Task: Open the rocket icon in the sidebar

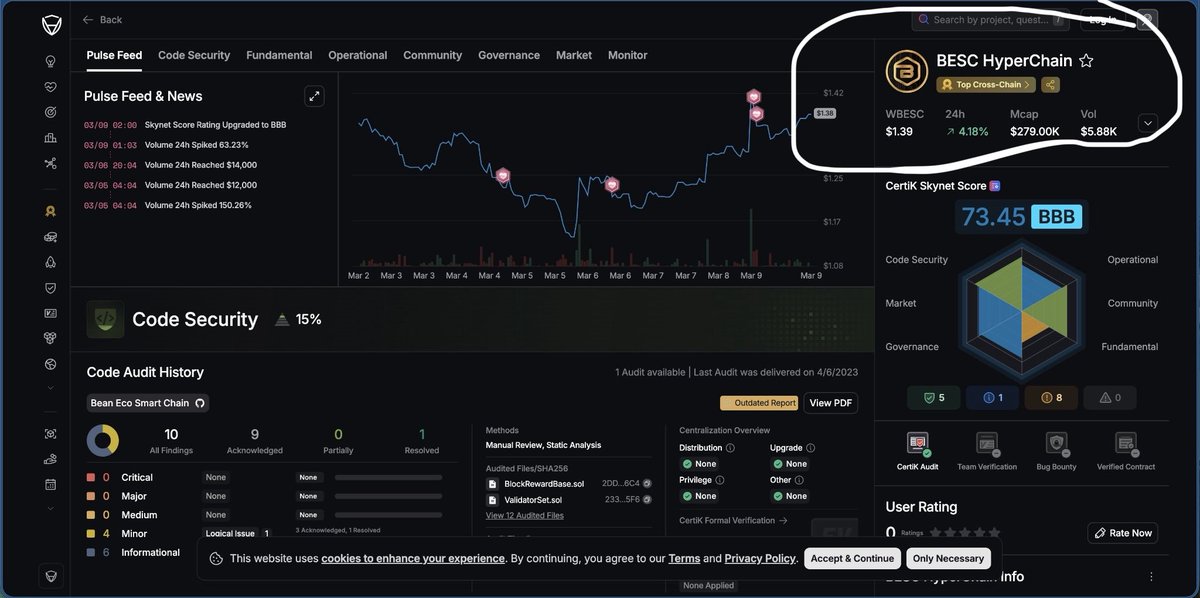Action: pyautogui.click(x=50, y=262)
